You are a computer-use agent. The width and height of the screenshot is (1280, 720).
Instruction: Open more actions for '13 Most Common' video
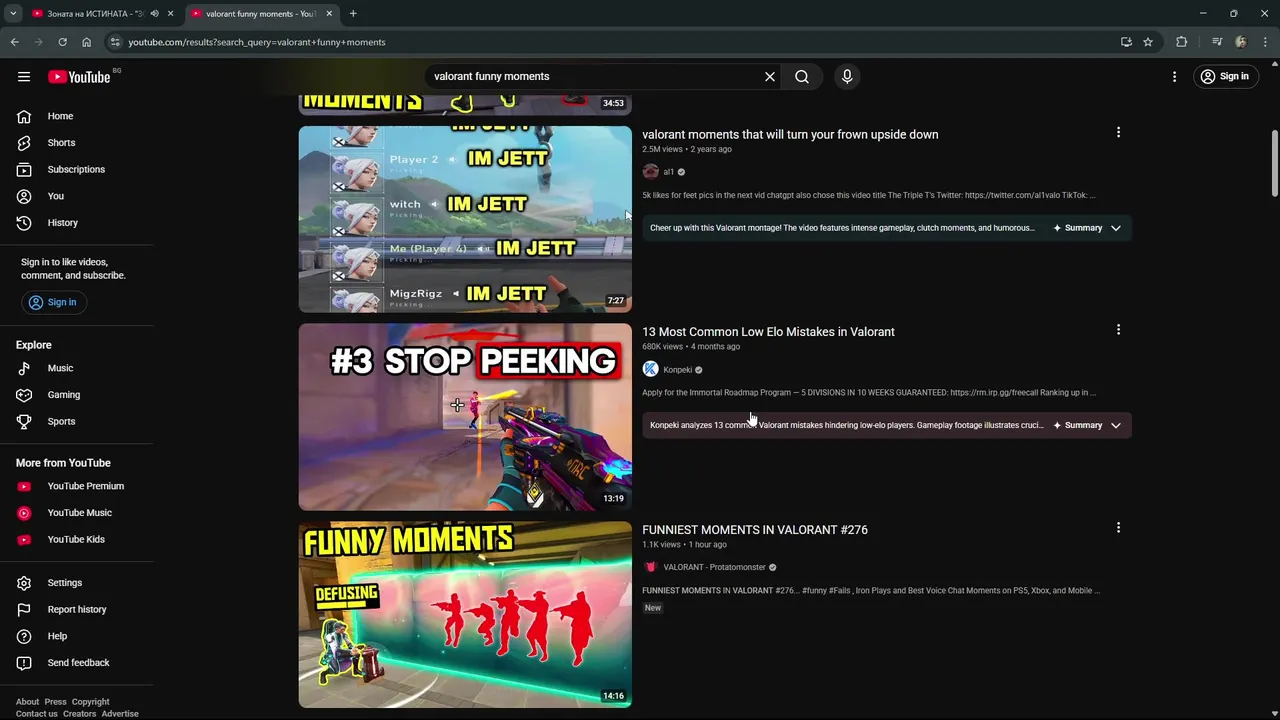point(1118,329)
